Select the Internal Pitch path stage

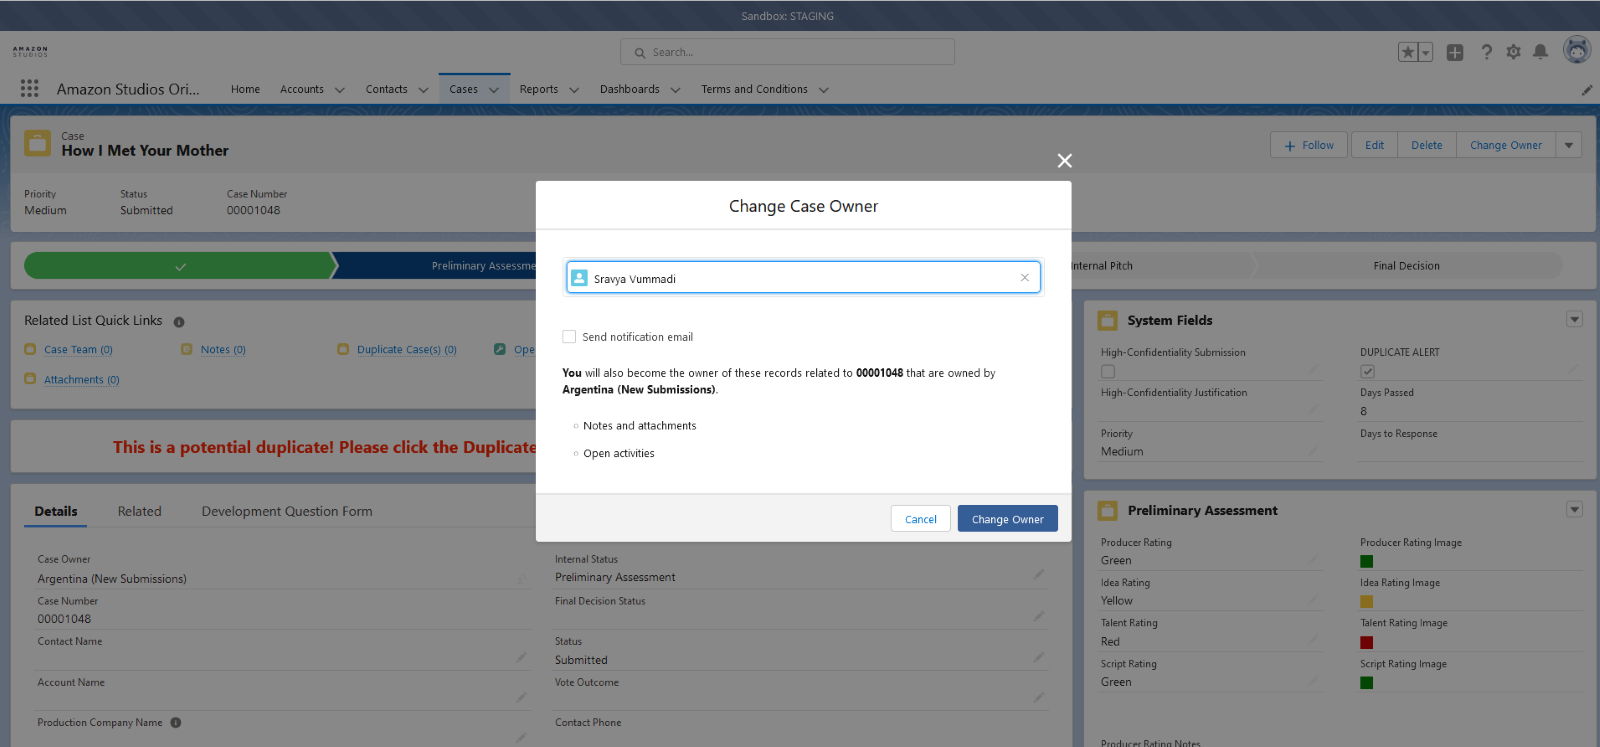[1160, 266]
